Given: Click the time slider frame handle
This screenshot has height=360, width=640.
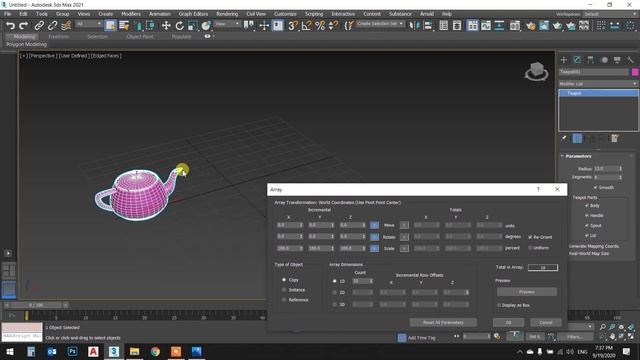Looking at the screenshot, I should pos(36,305).
